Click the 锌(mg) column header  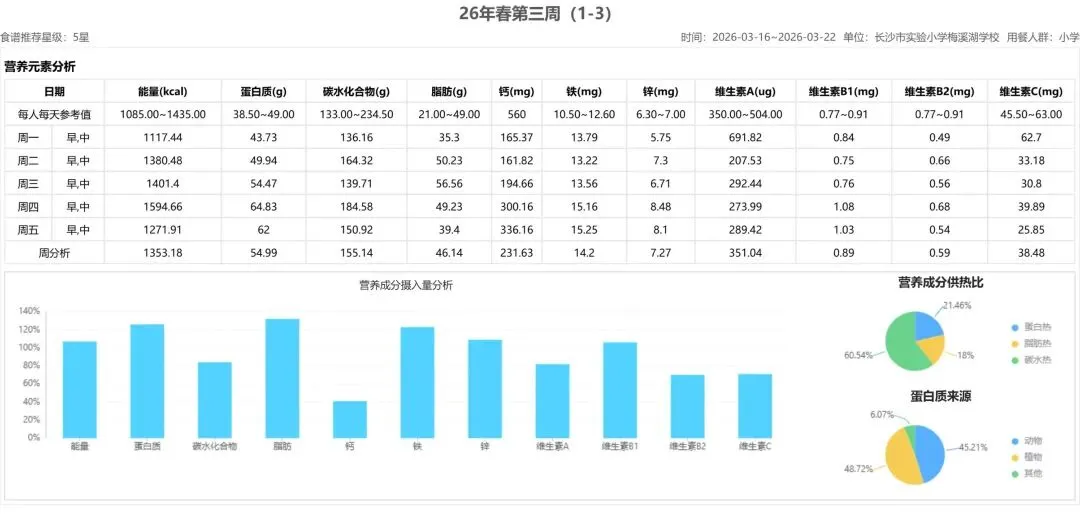click(x=660, y=91)
